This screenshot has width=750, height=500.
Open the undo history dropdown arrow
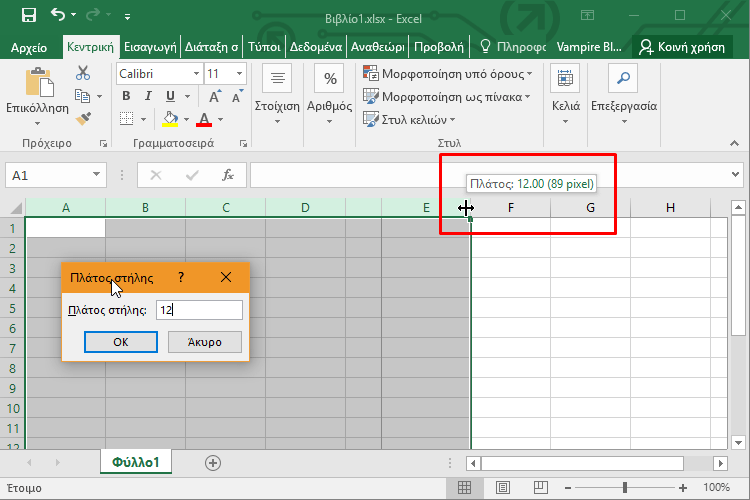point(73,15)
